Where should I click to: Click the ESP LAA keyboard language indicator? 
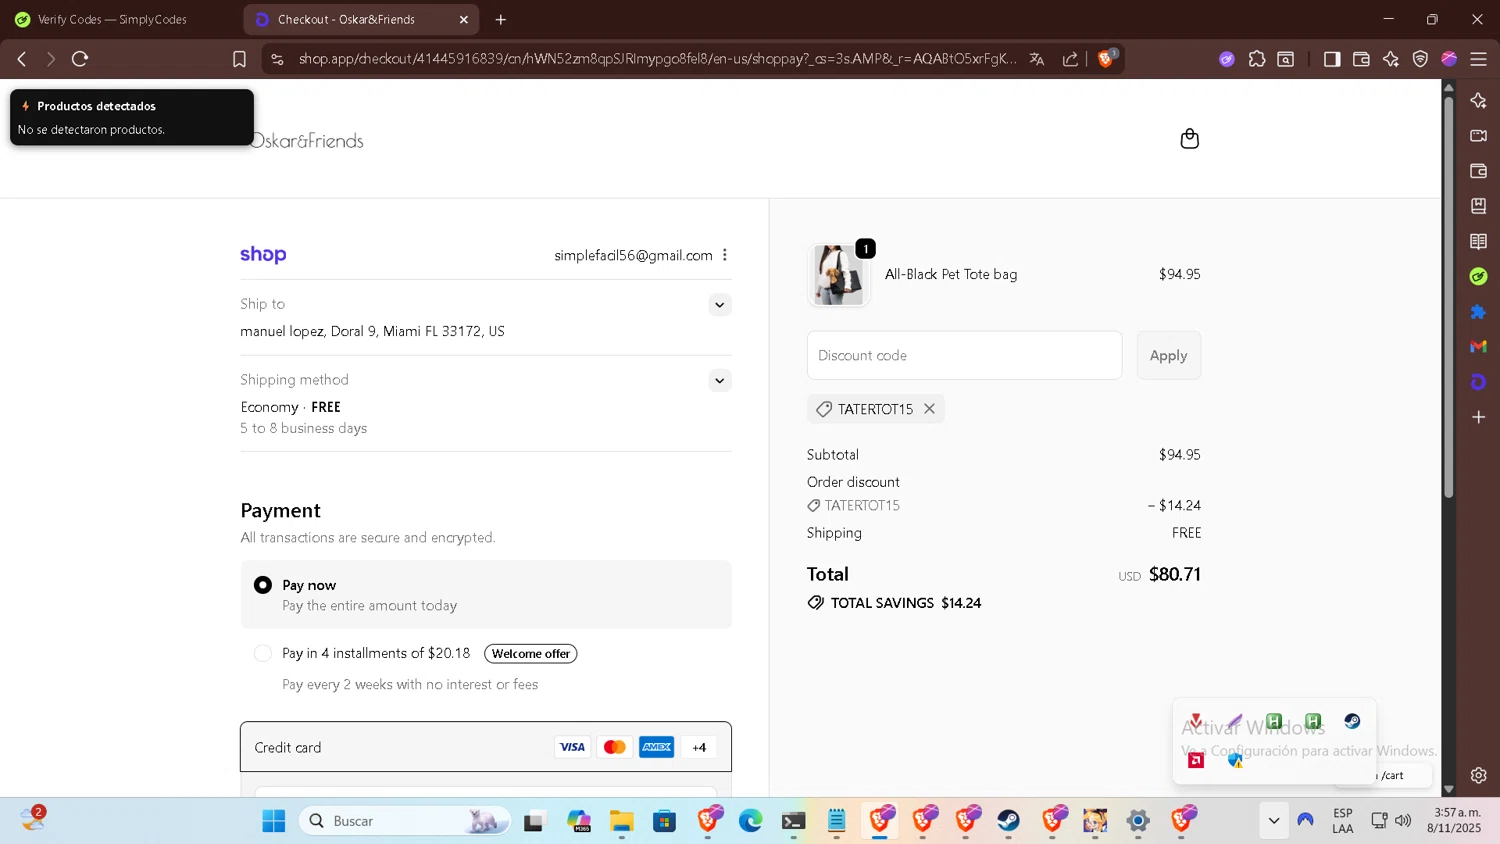(x=1343, y=821)
